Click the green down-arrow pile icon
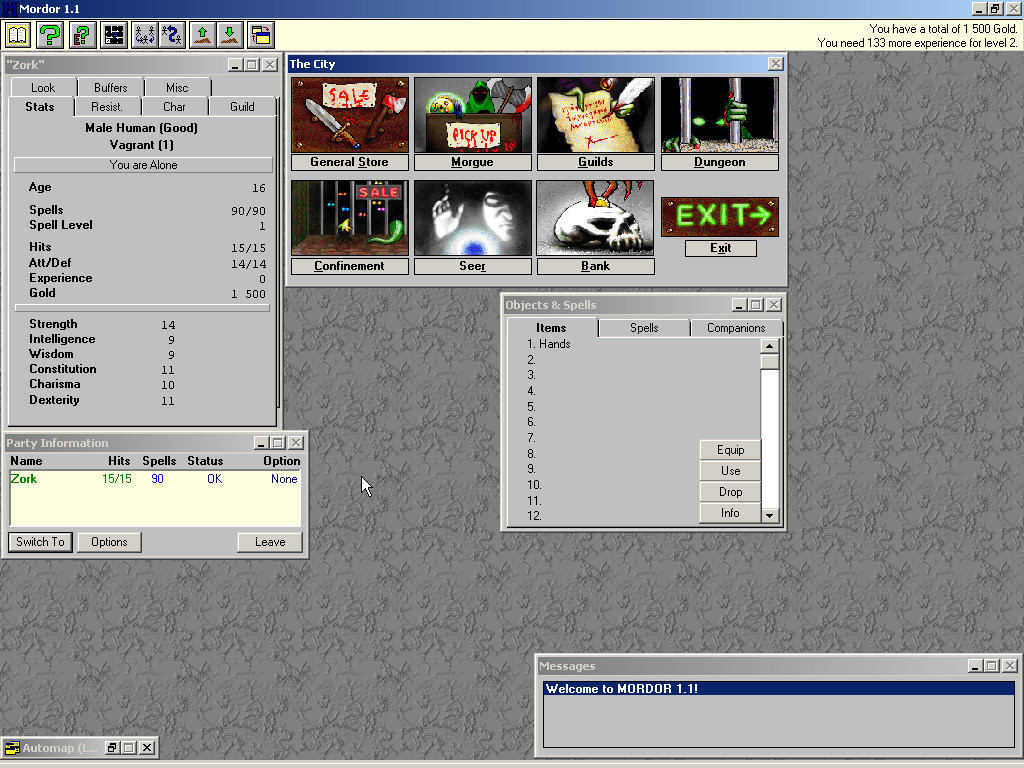The image size is (1024, 768). 230,35
